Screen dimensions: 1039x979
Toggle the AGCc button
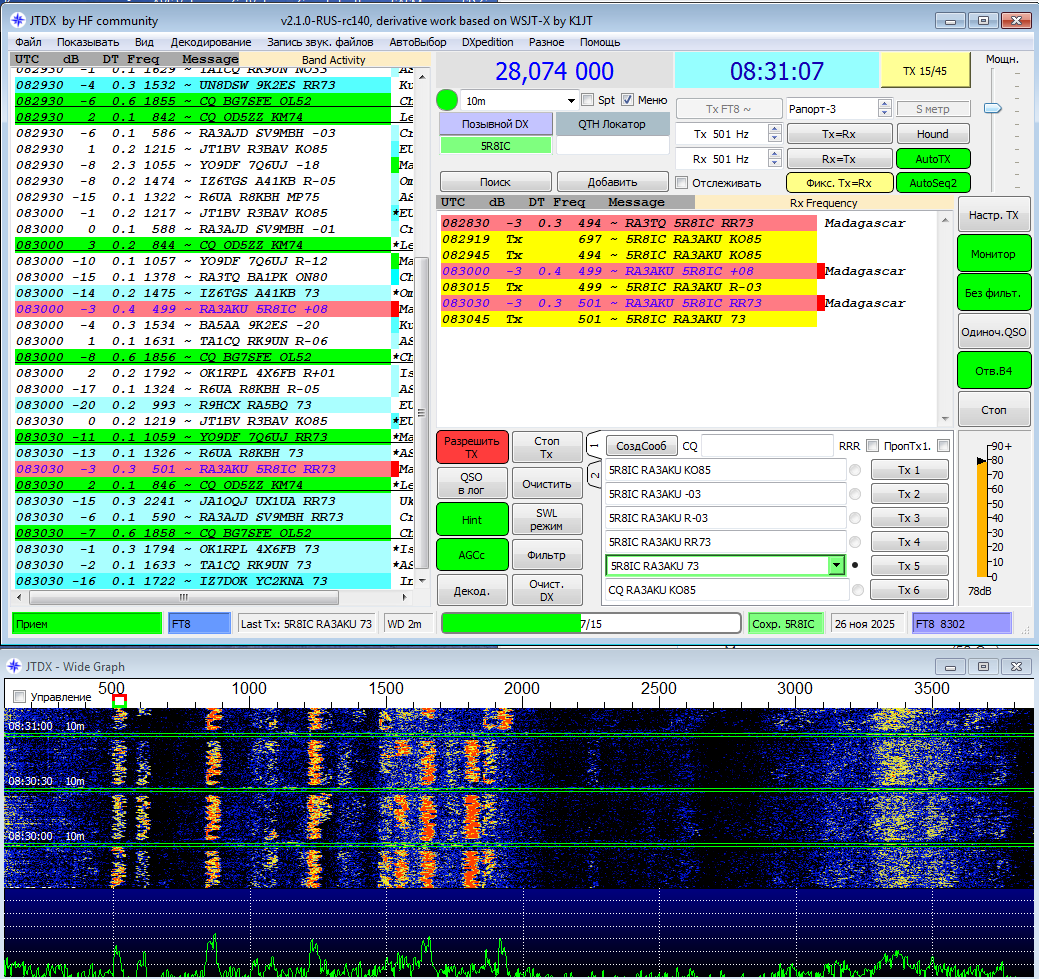[472, 555]
